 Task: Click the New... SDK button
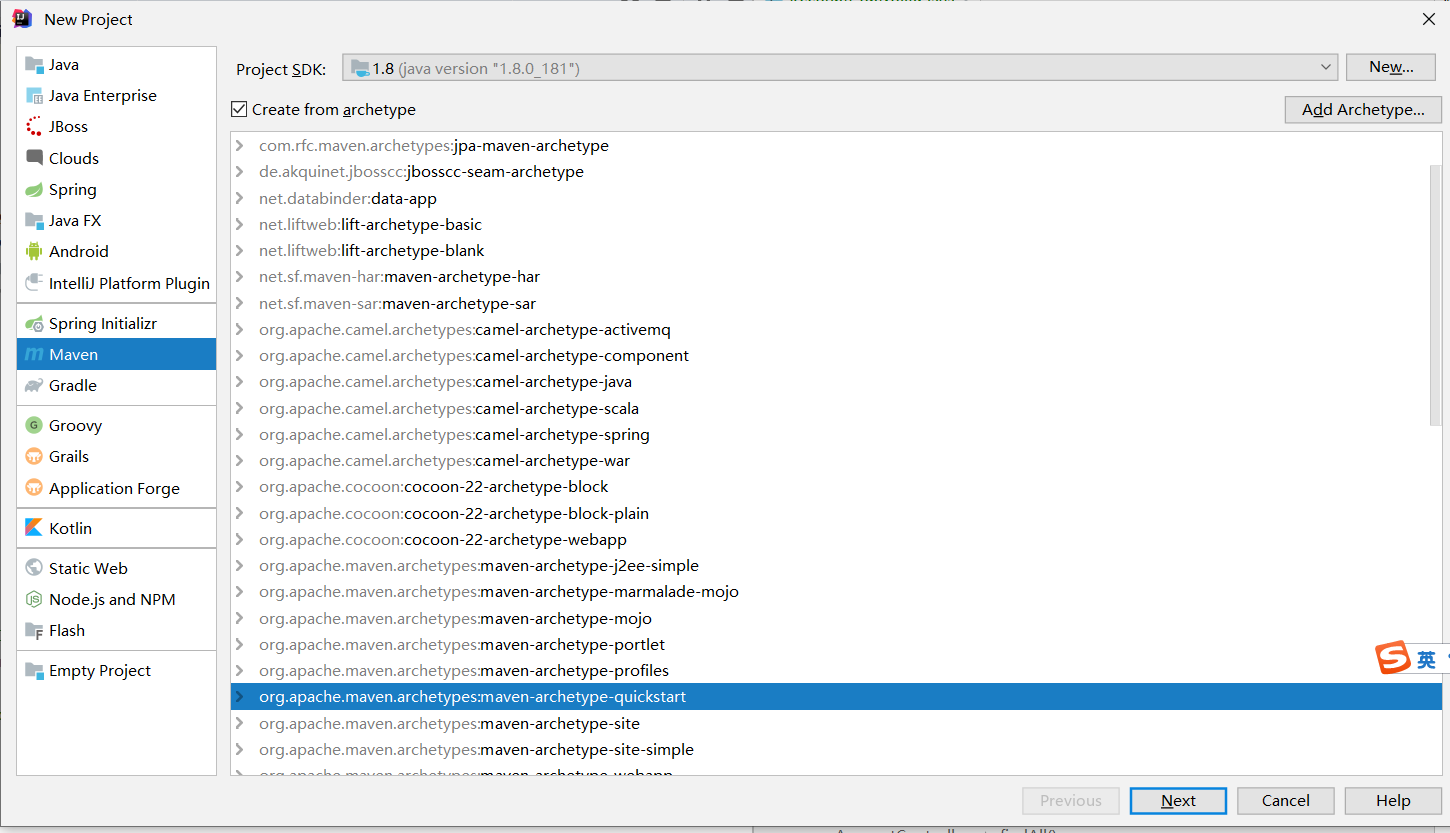click(1391, 67)
